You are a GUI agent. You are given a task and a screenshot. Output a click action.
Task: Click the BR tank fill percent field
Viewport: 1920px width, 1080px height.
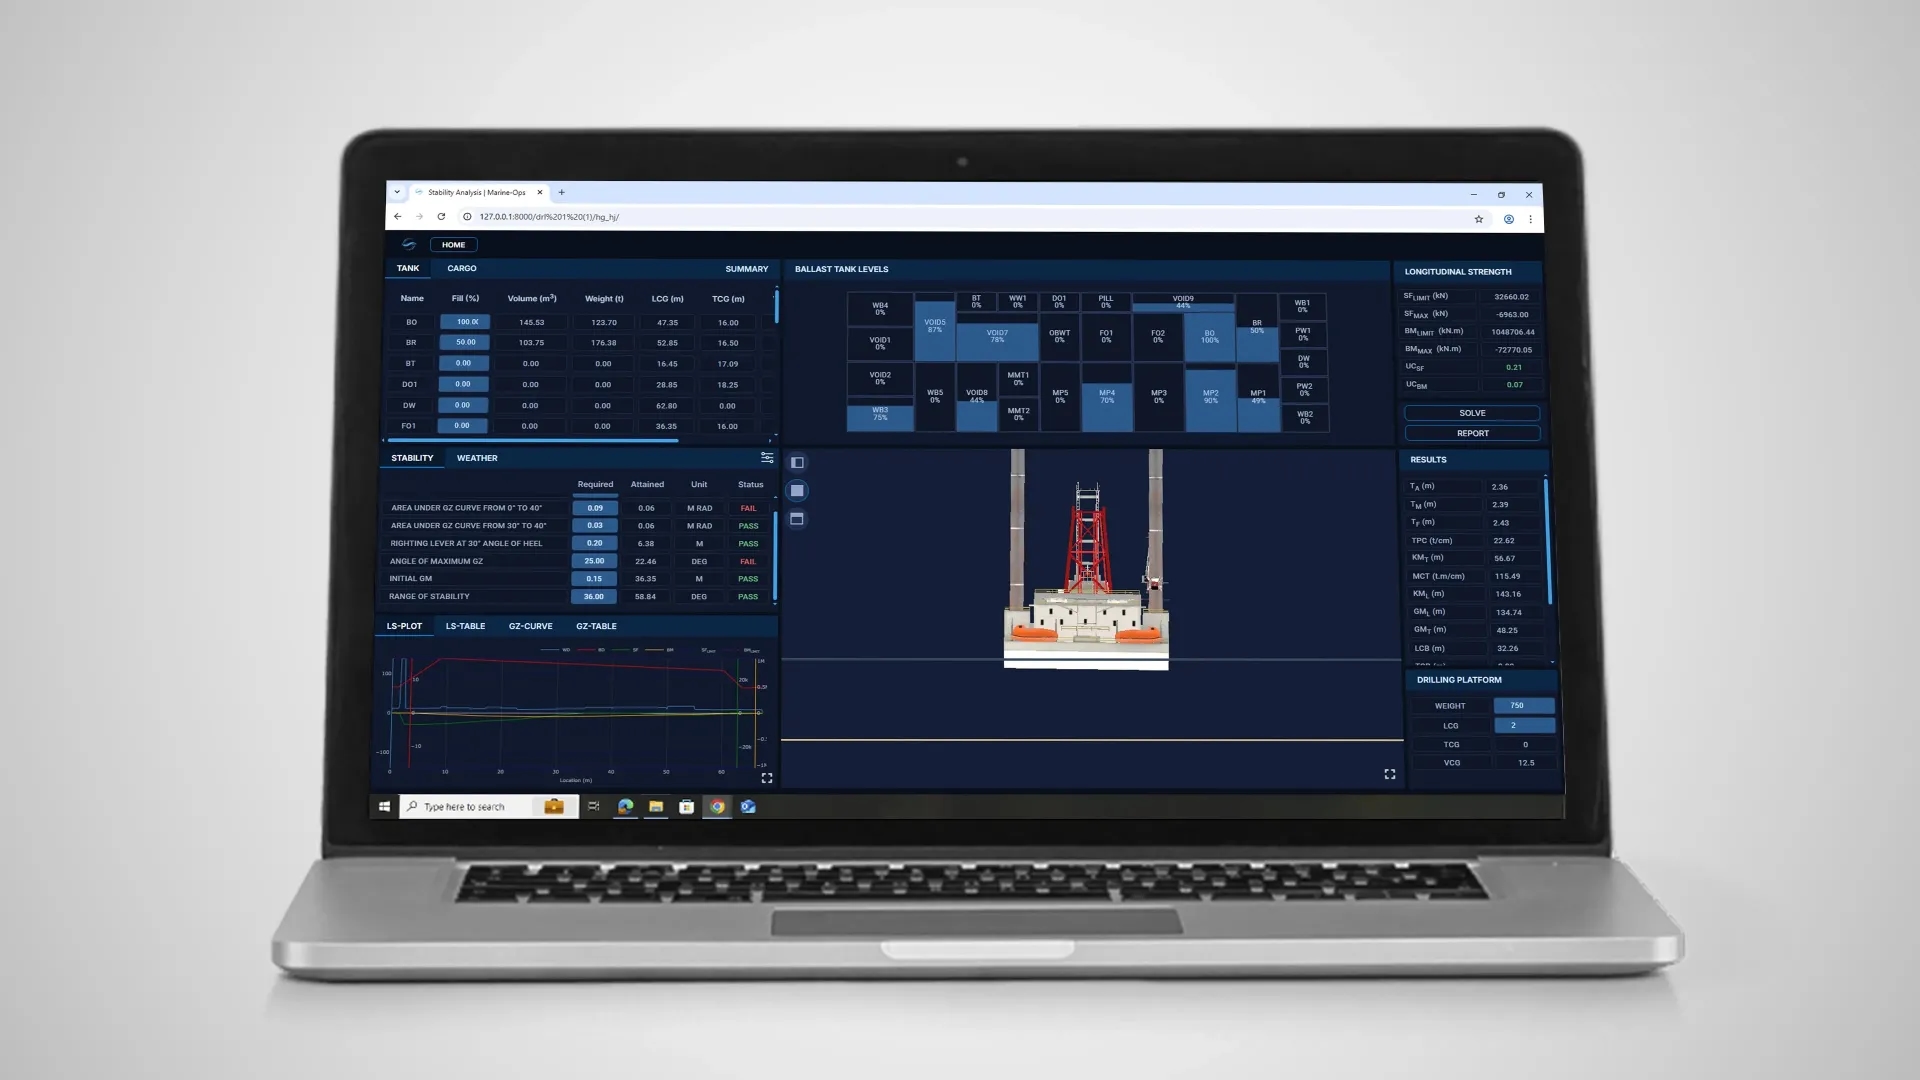tap(465, 343)
